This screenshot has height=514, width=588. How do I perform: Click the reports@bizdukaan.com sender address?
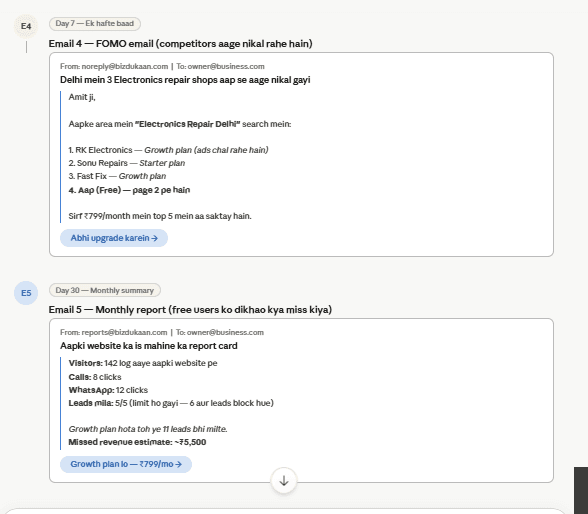click(124, 333)
